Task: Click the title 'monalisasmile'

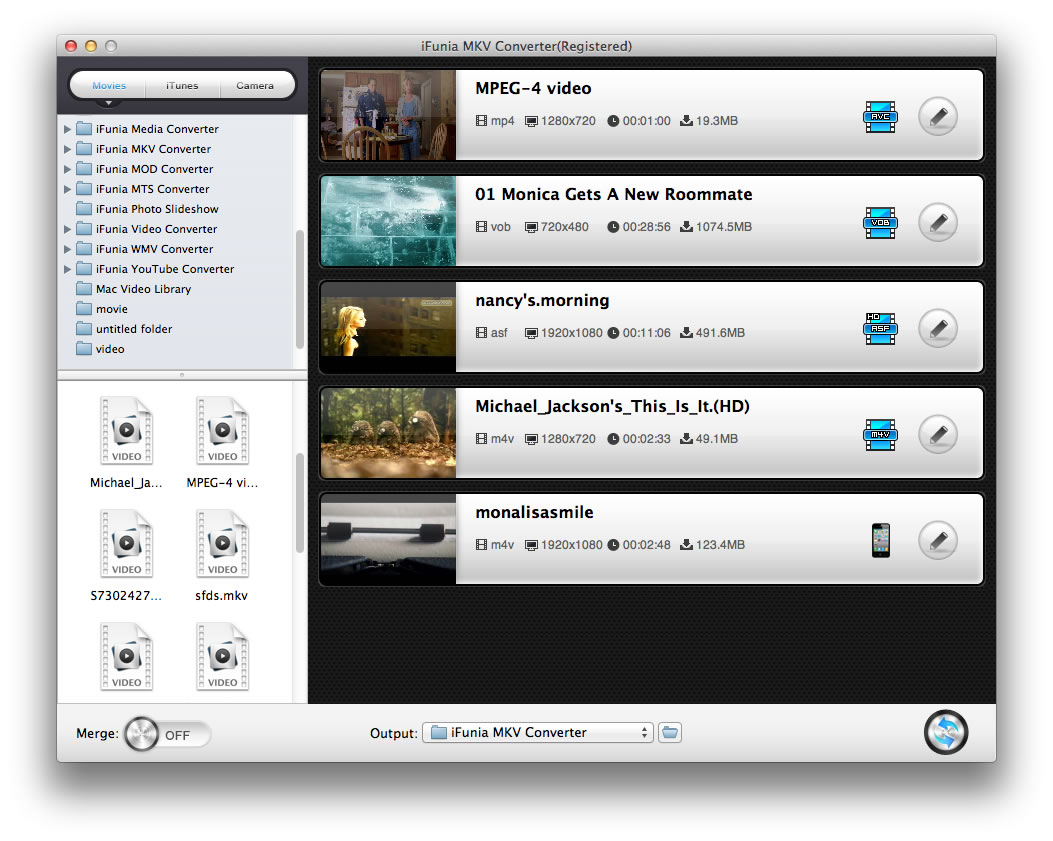Action: pyautogui.click(x=535, y=513)
